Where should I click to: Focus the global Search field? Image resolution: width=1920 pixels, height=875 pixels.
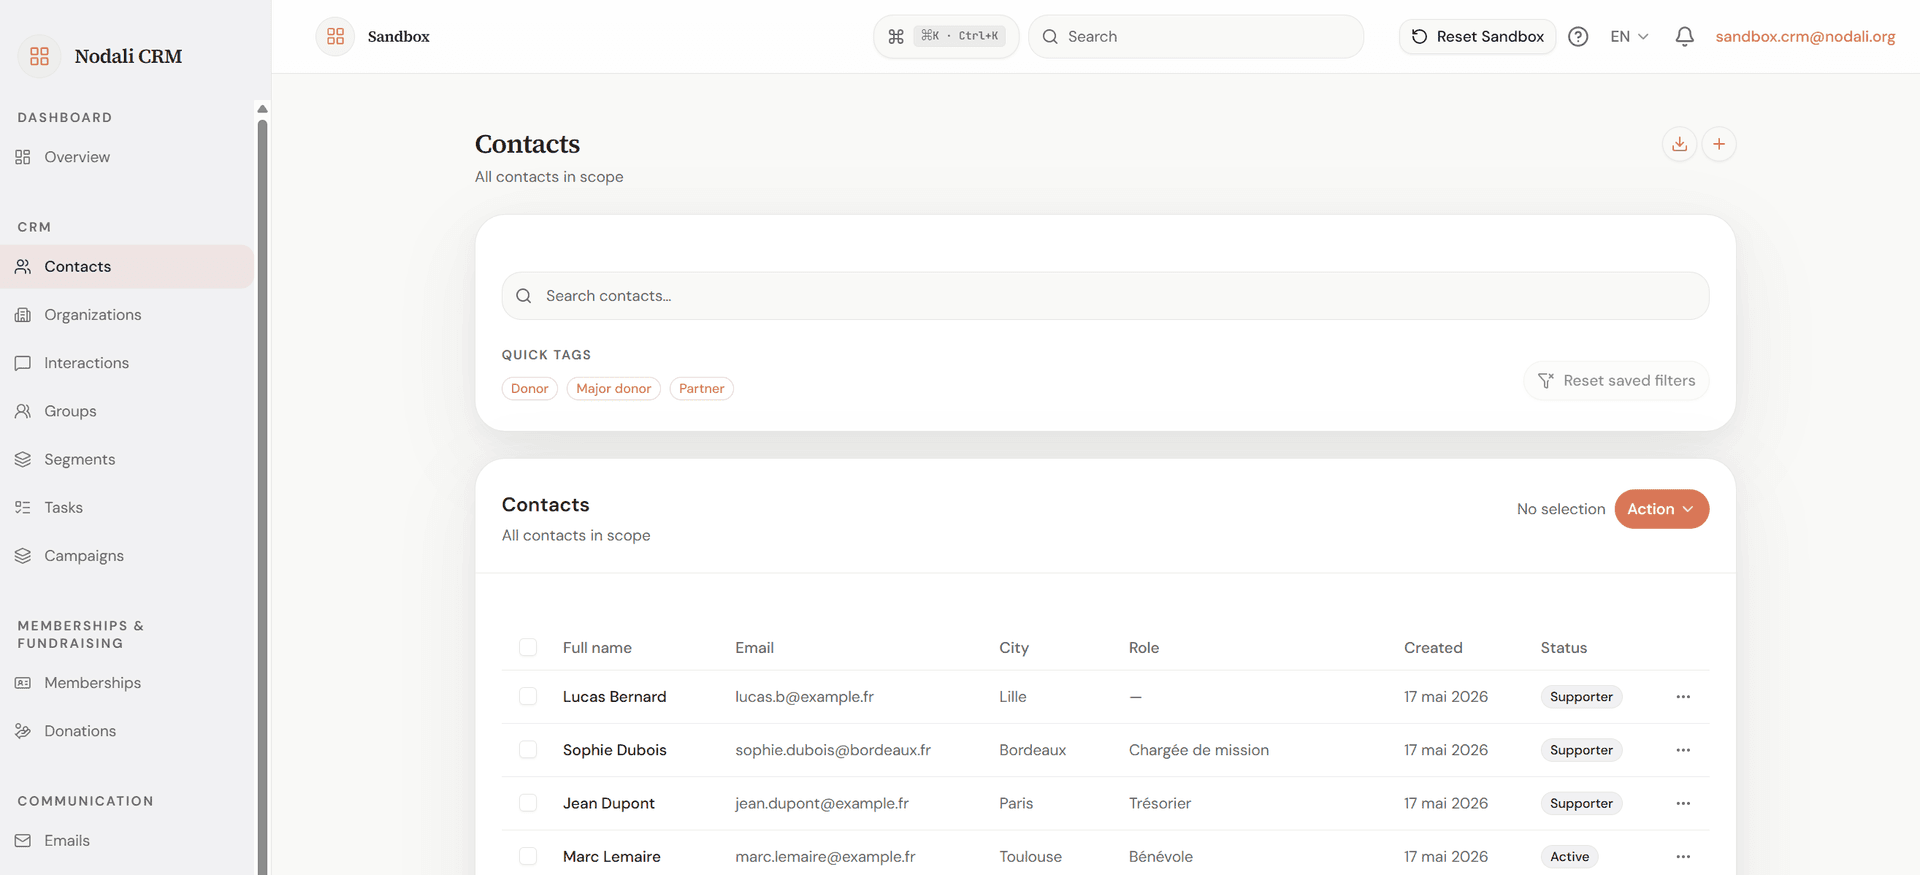tap(1196, 36)
